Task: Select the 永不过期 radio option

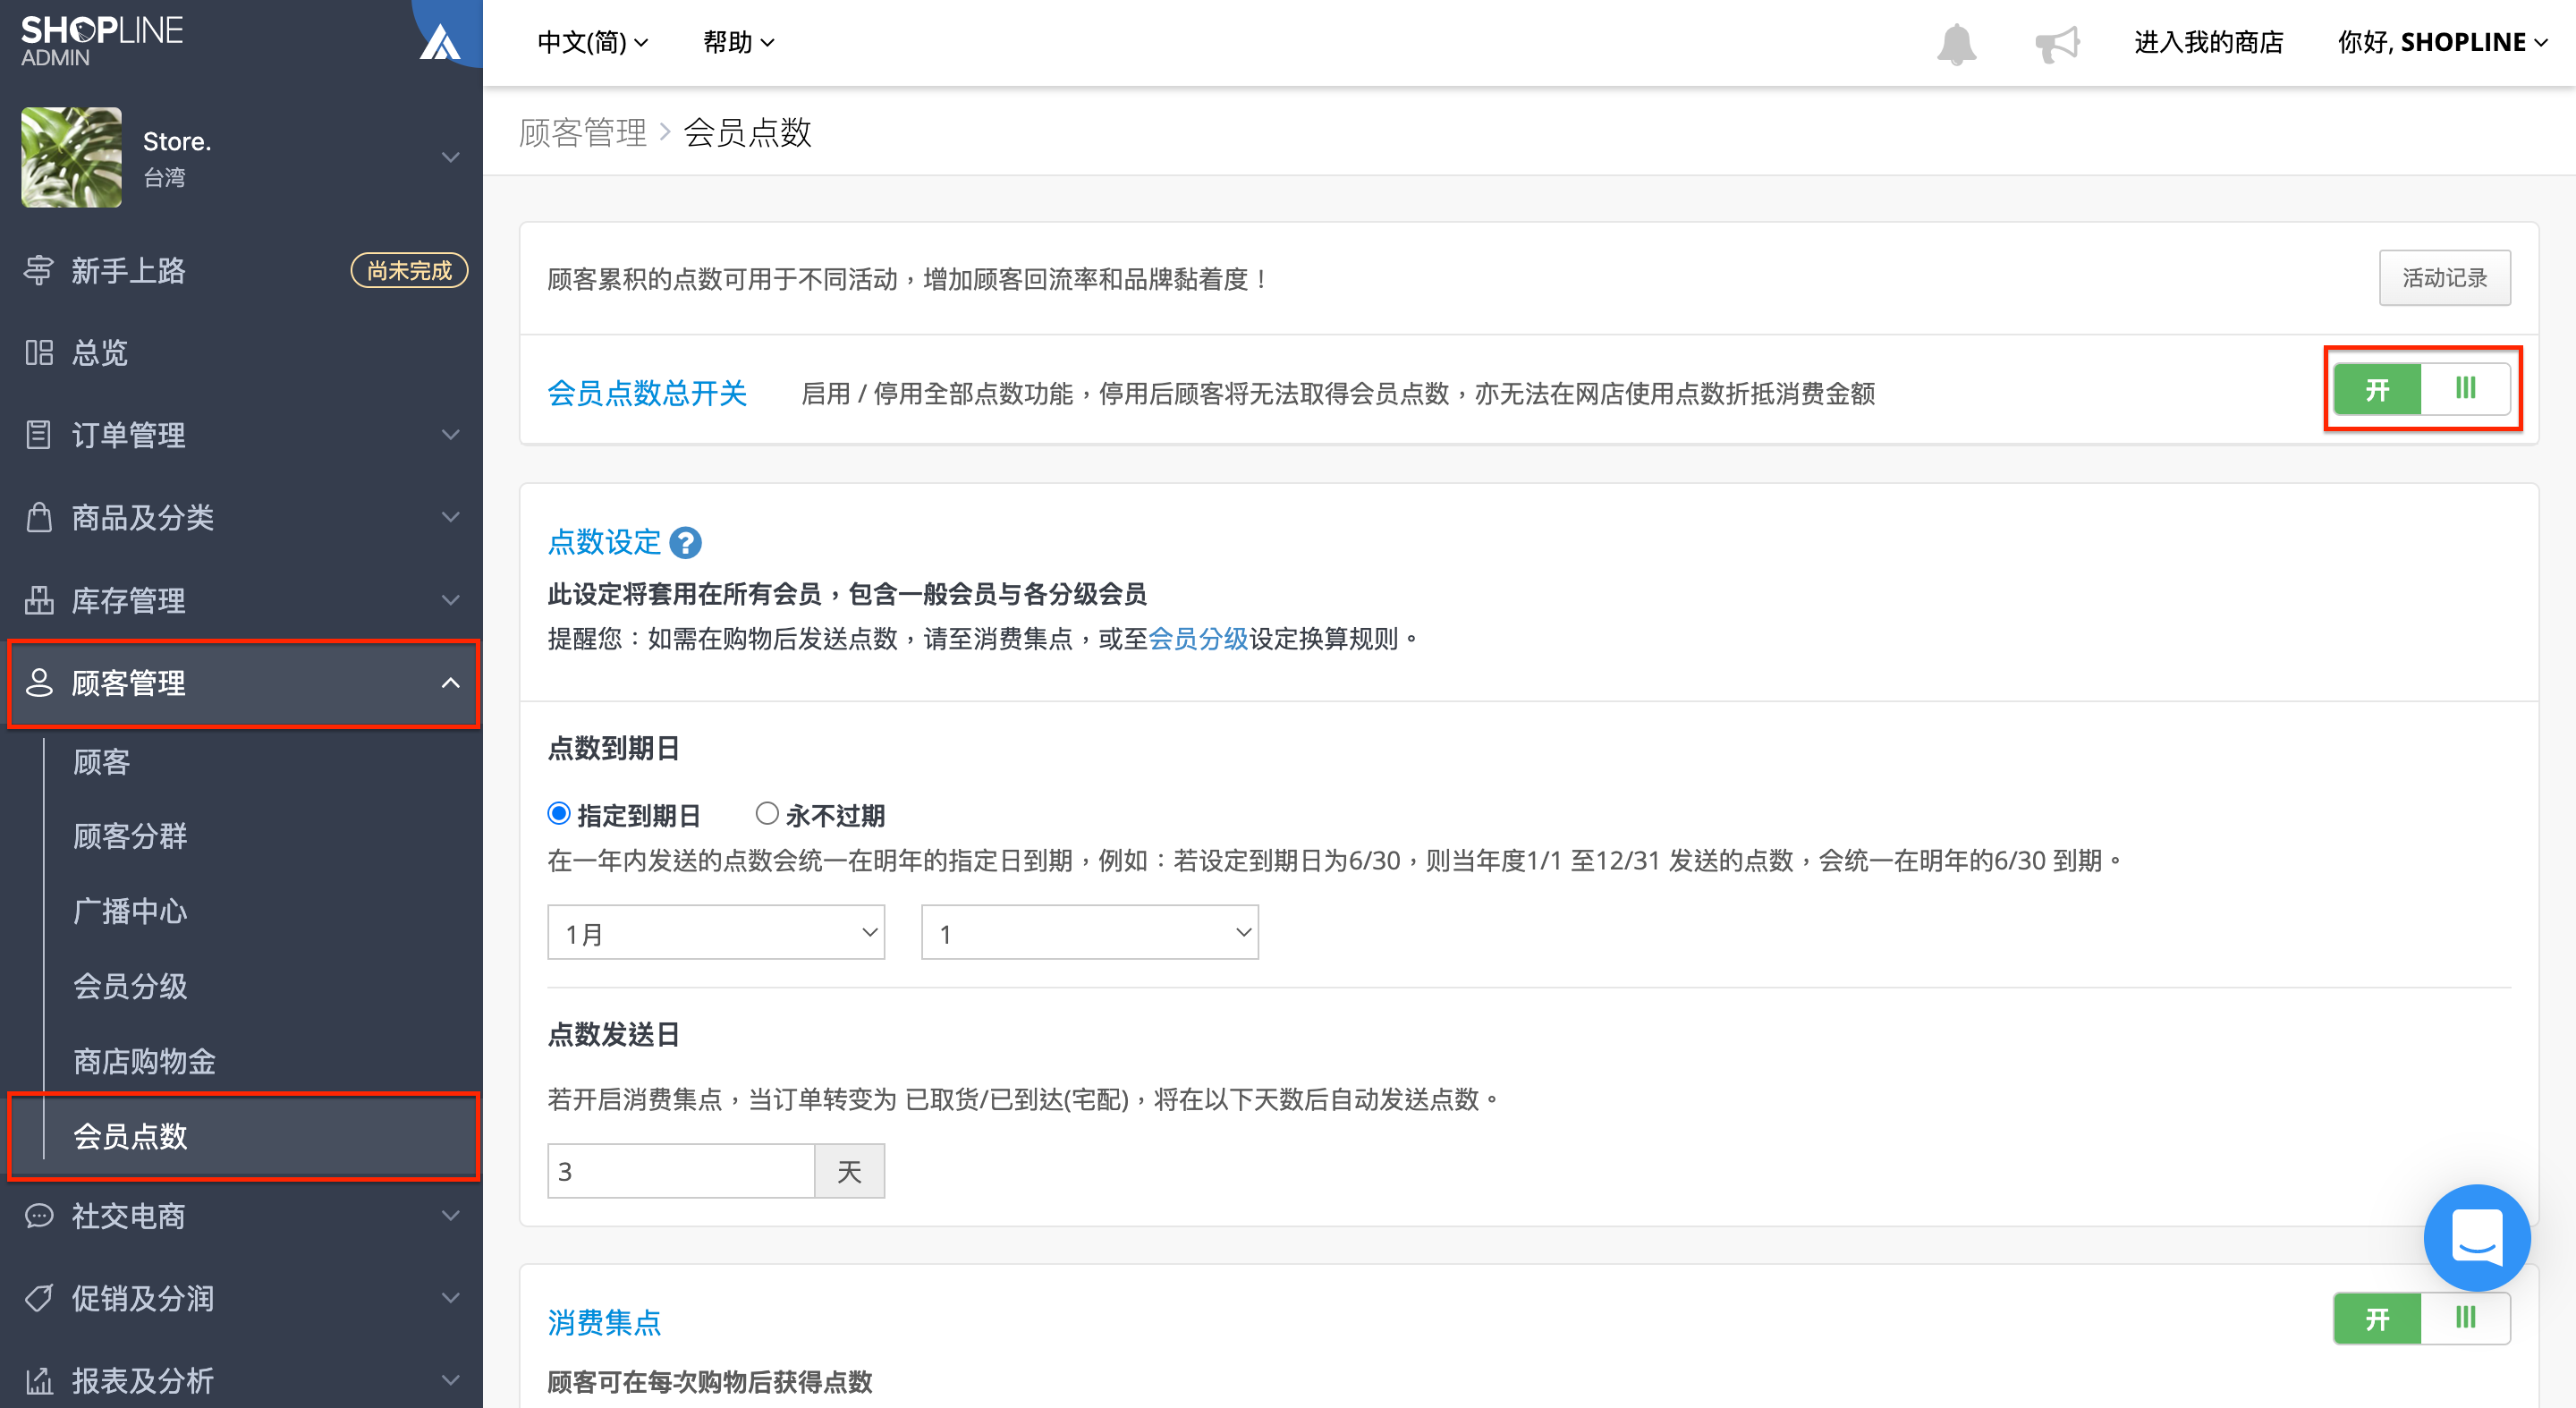Action: coord(767,814)
